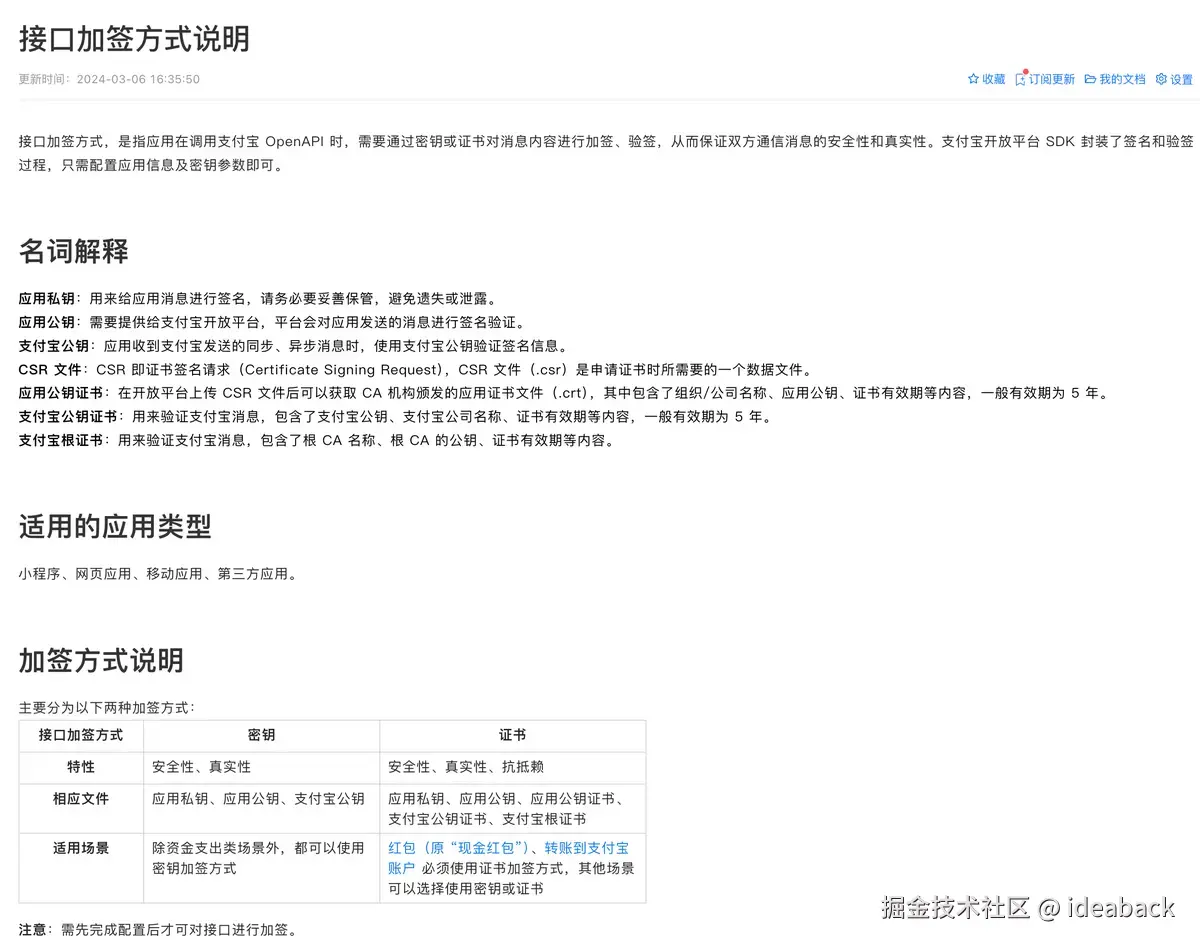Click the 主要分为以下两种加签方式 sentence
The image size is (1200, 947).
[x=107, y=708]
